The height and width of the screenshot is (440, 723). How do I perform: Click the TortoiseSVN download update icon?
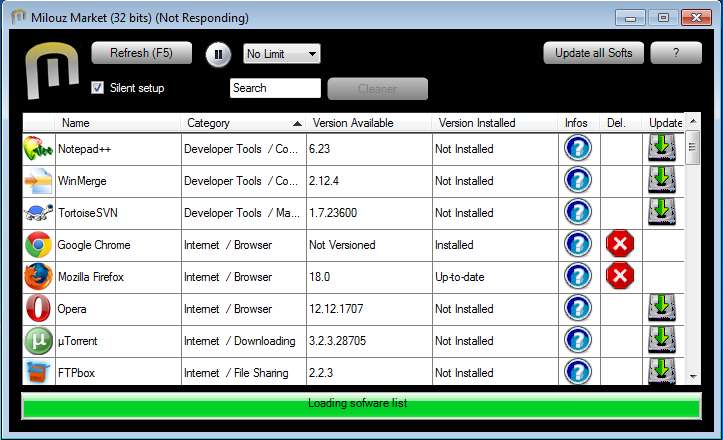point(662,212)
